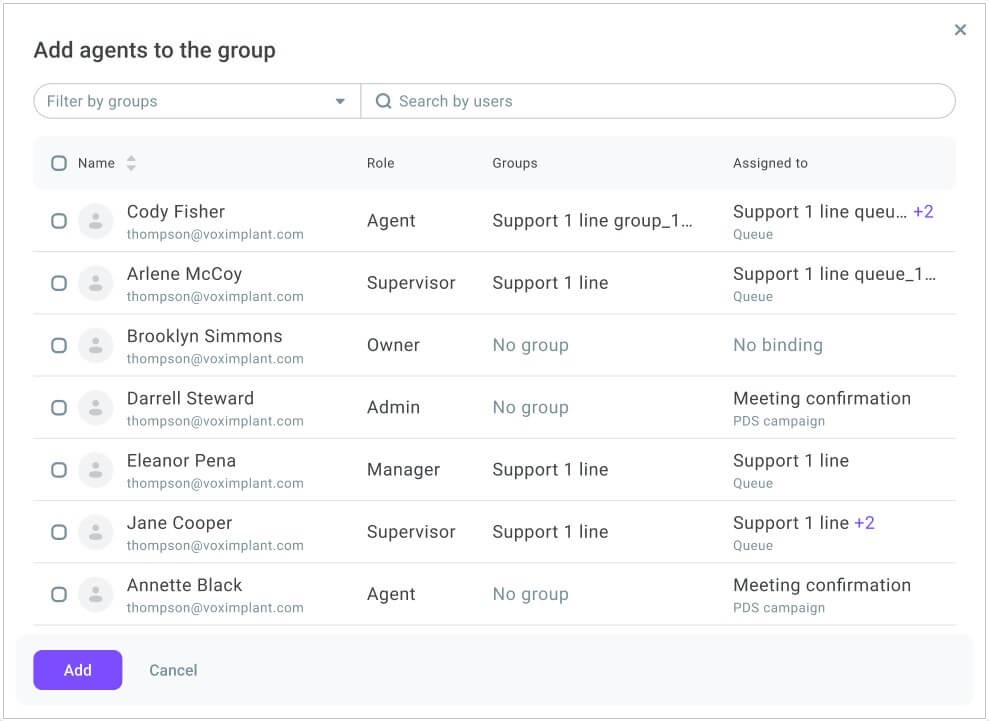Click the Role column header
989x721 pixels.
click(380, 163)
